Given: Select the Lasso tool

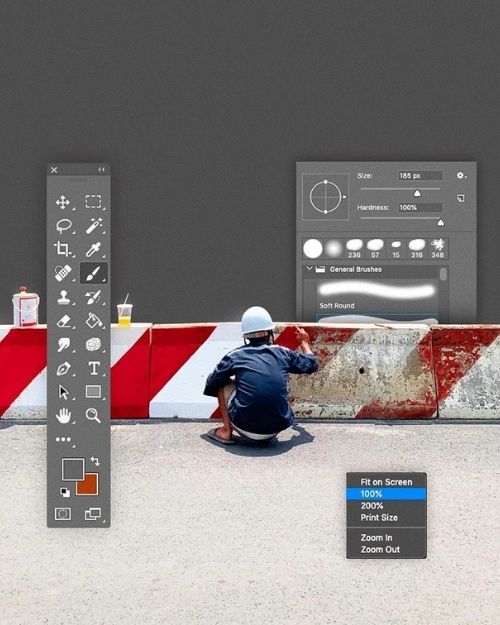Looking at the screenshot, I should point(63,226).
